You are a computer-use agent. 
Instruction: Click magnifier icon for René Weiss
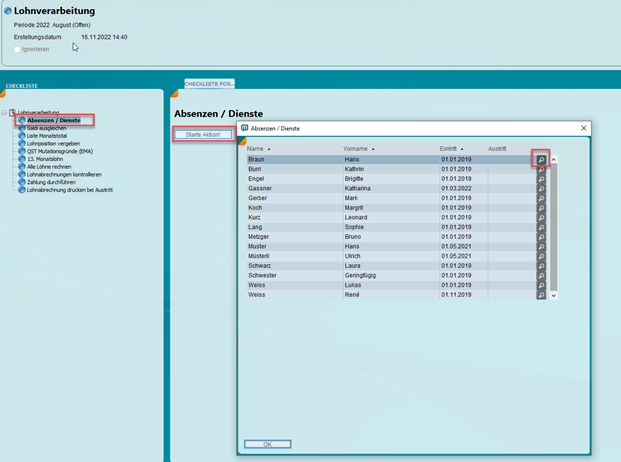point(541,294)
